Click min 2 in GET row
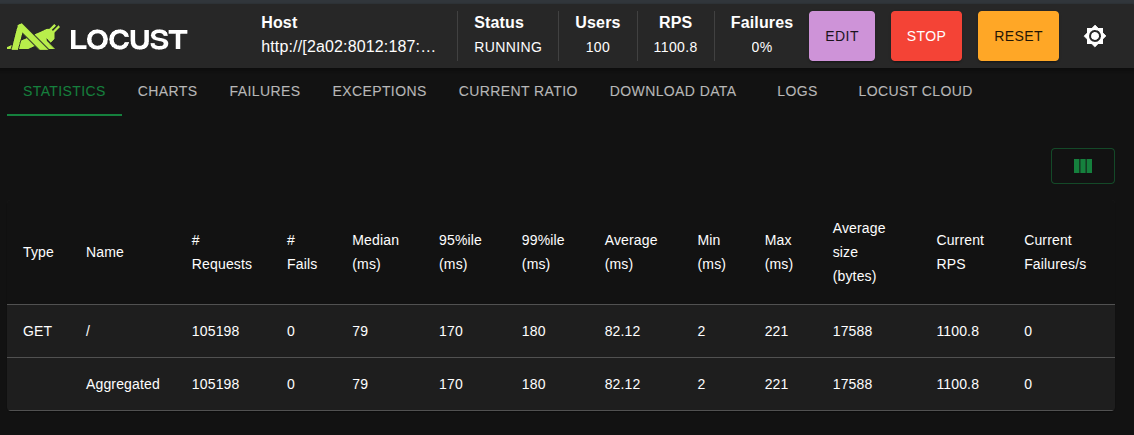The height and width of the screenshot is (435, 1134). (702, 331)
